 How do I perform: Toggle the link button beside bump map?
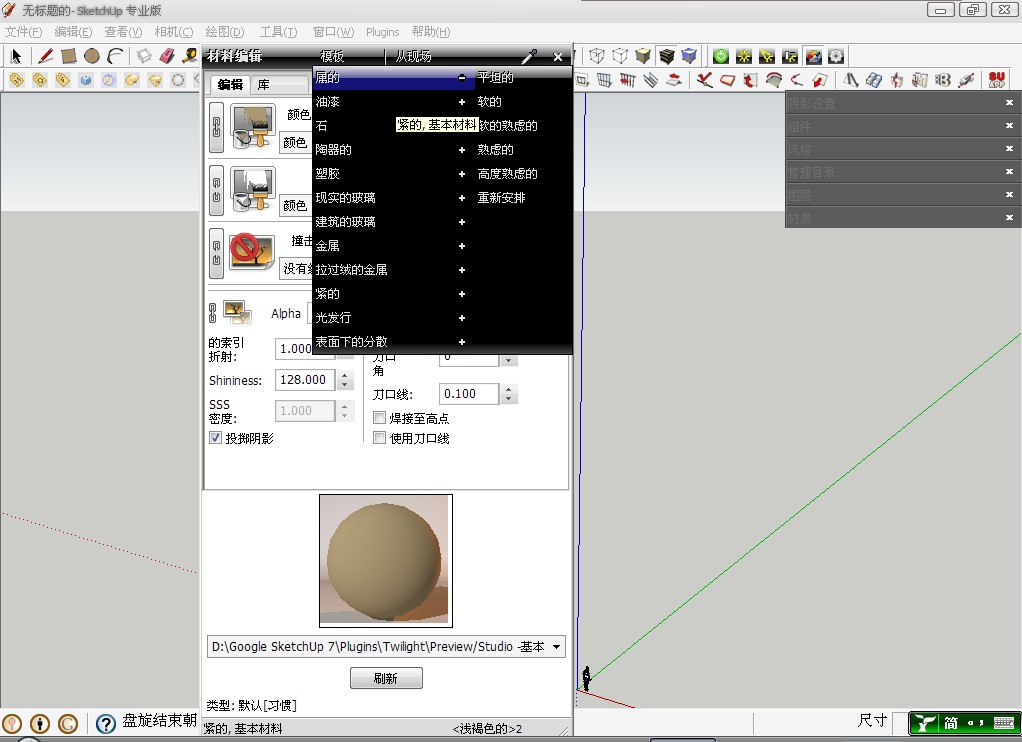[x=216, y=253]
